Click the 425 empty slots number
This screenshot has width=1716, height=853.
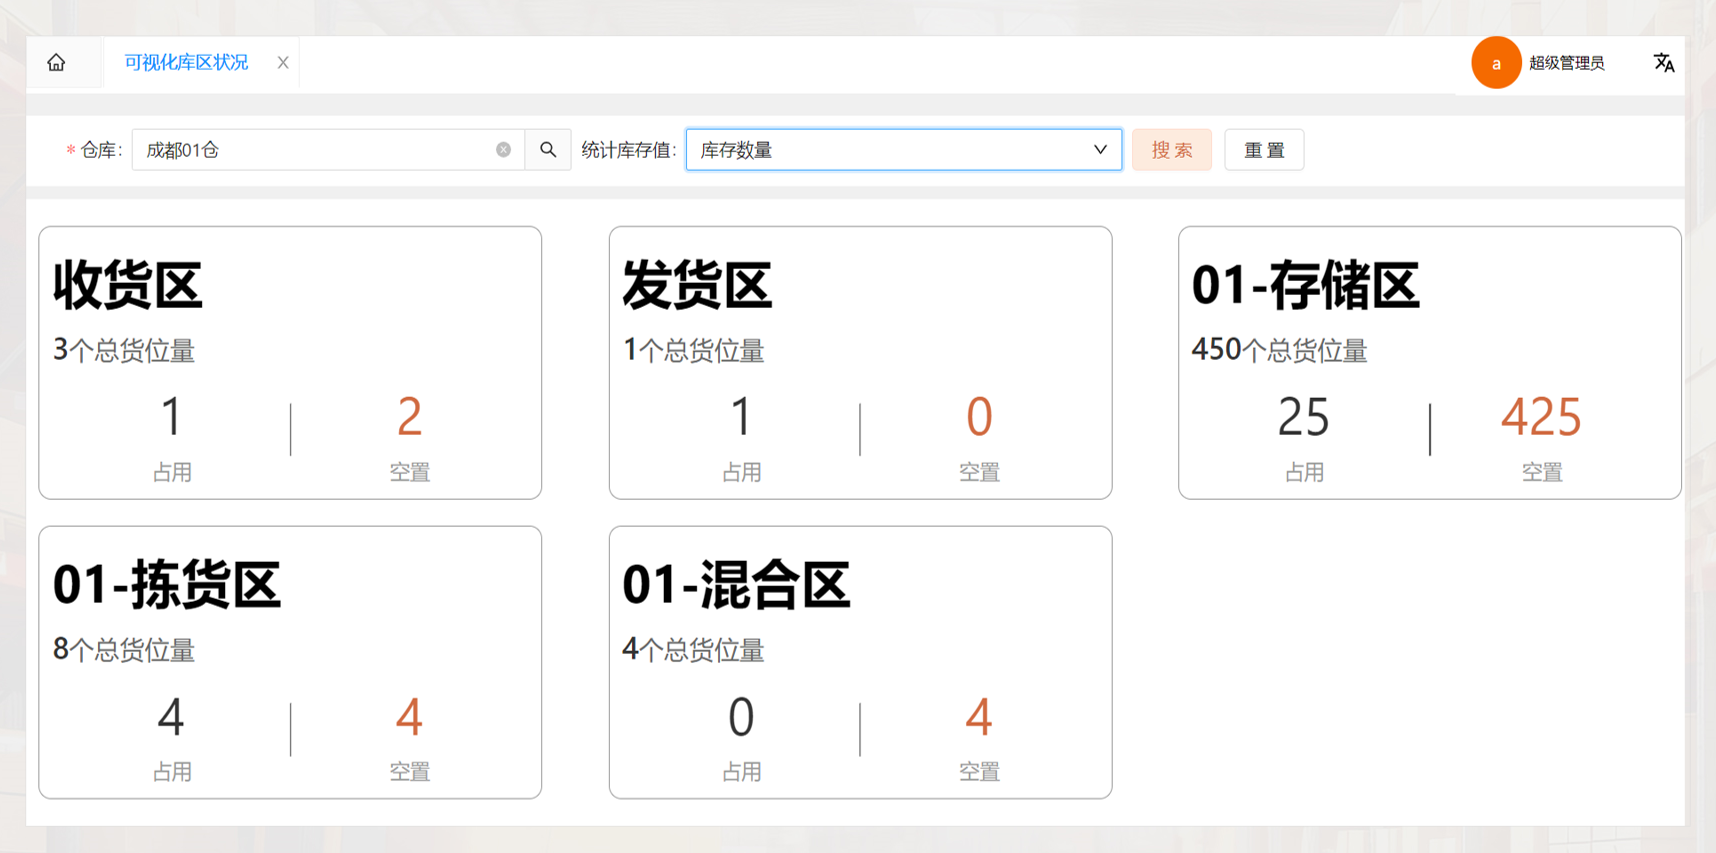pyautogui.click(x=1540, y=417)
